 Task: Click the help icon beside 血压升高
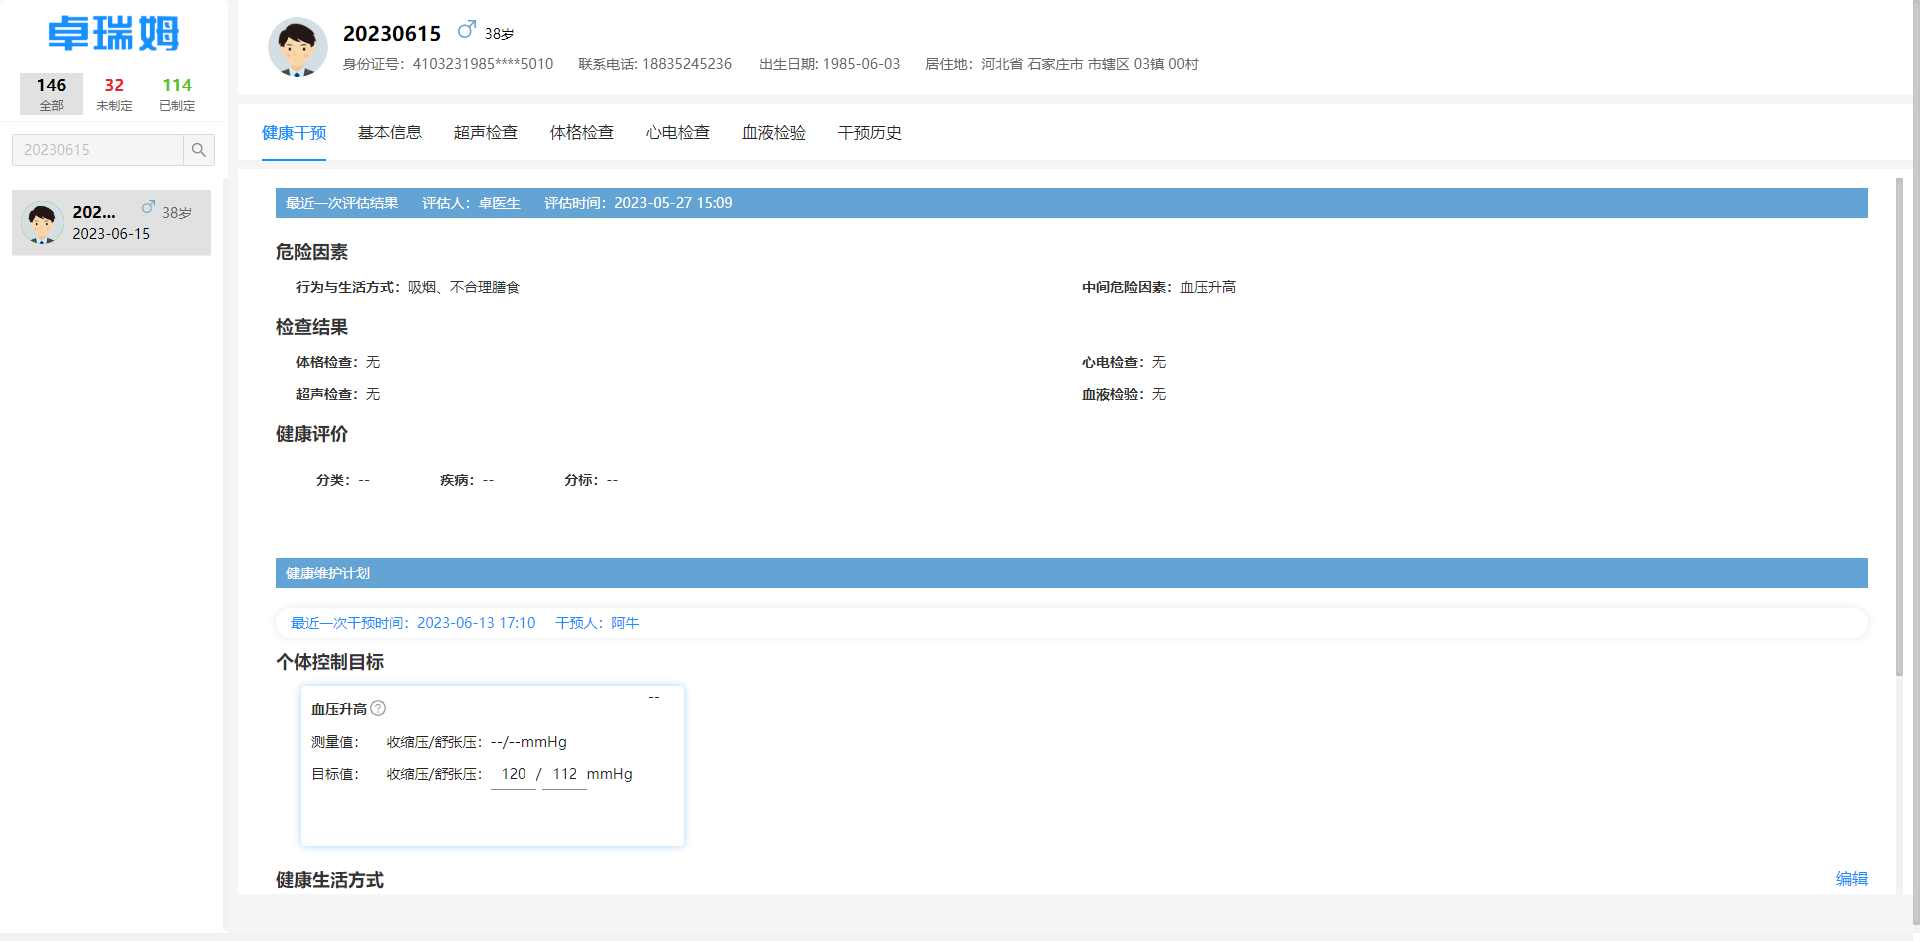[378, 708]
